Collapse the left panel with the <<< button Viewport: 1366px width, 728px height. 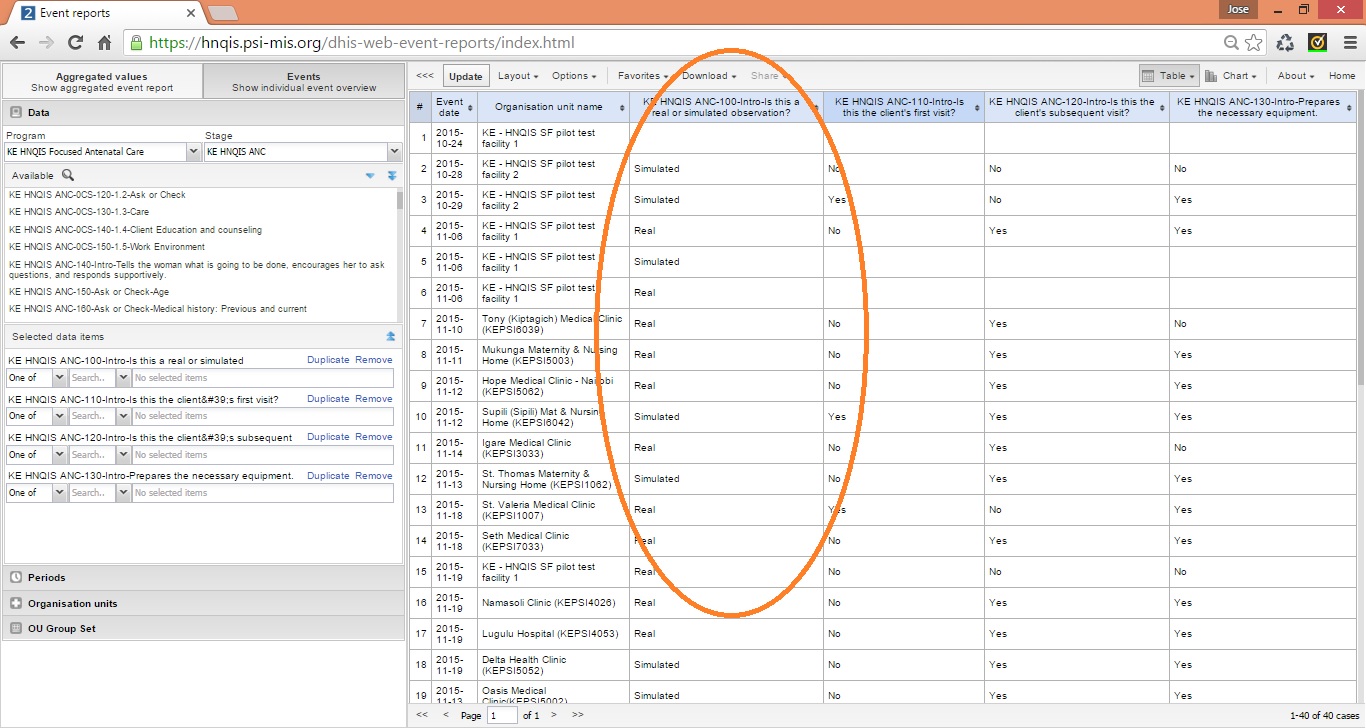point(425,76)
